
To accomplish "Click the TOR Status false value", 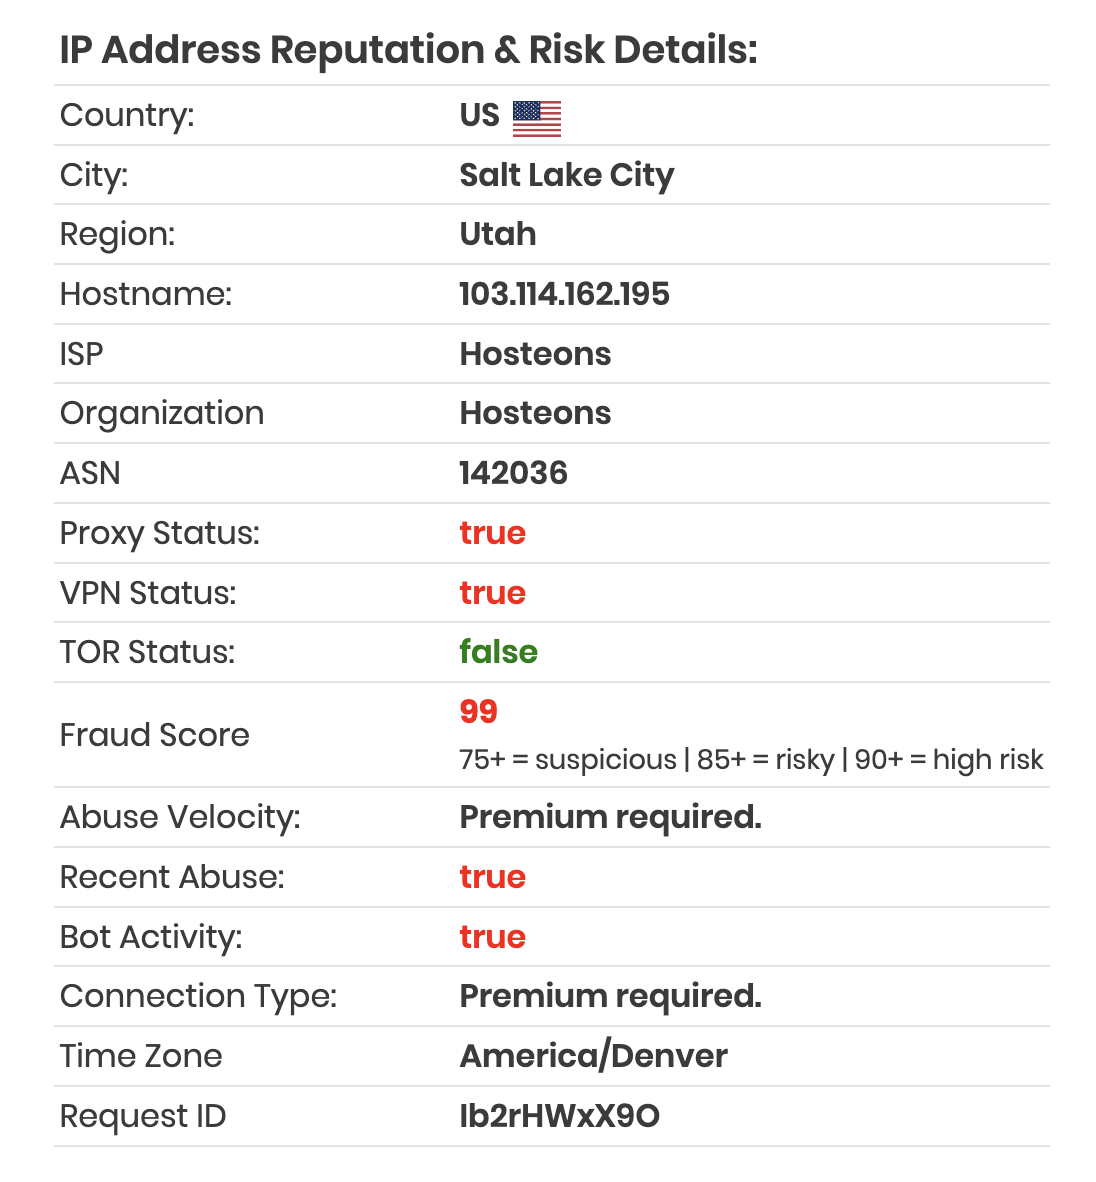I will coord(498,652).
